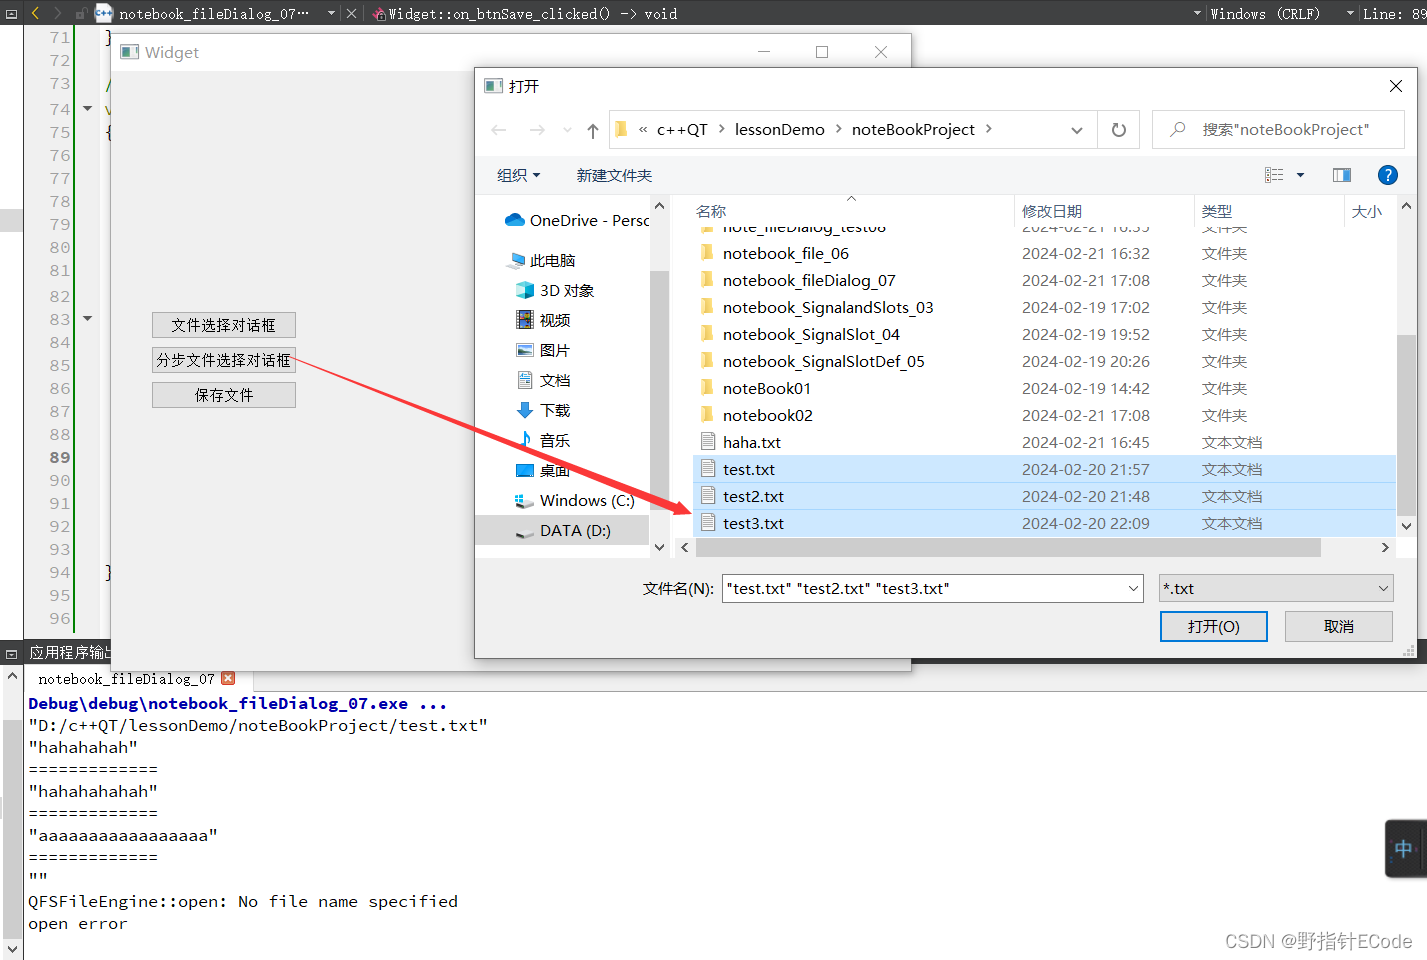
Task: Go back in the Open dialog
Action: coord(499,130)
